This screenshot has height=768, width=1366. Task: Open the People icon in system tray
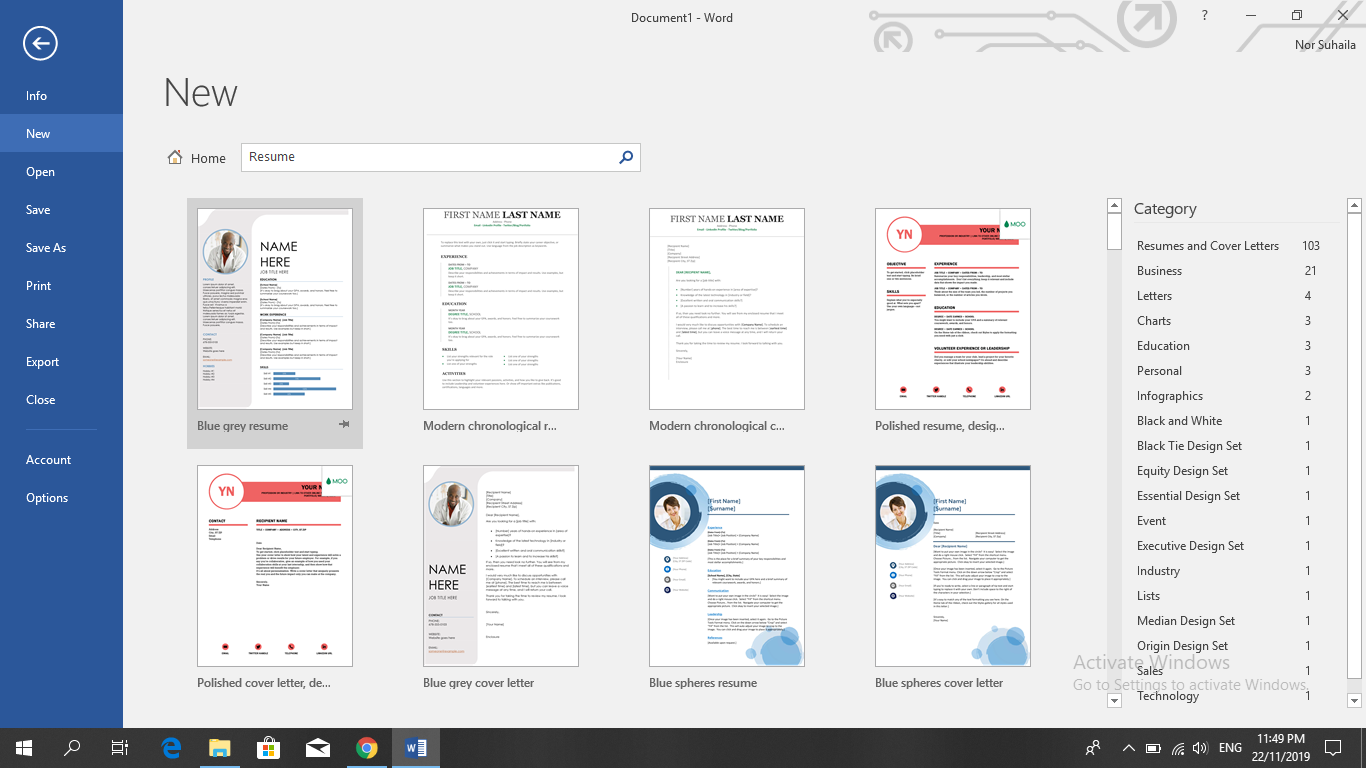point(1093,748)
